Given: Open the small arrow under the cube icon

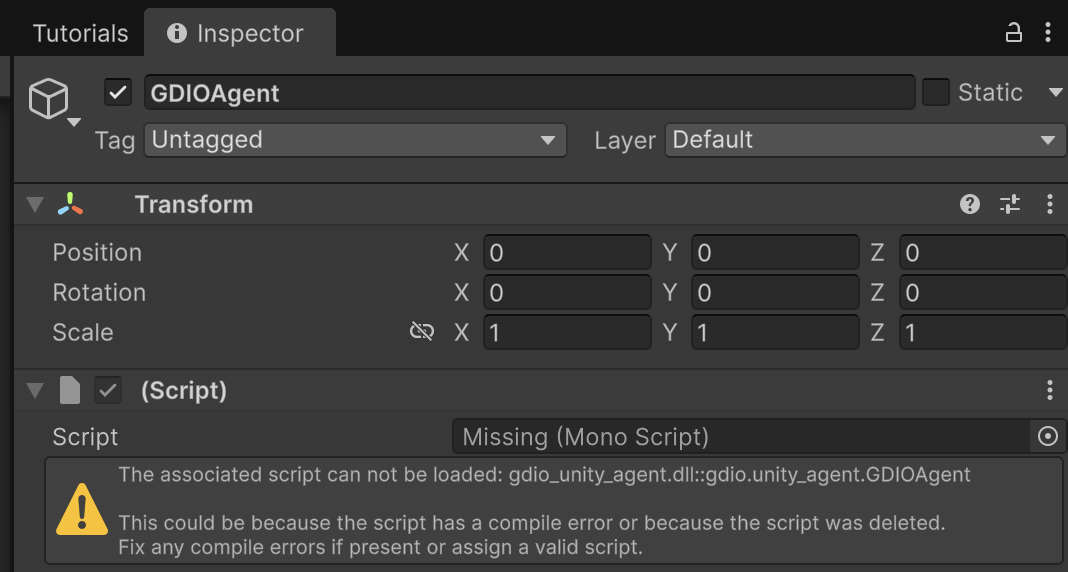Looking at the screenshot, I should (x=74, y=123).
